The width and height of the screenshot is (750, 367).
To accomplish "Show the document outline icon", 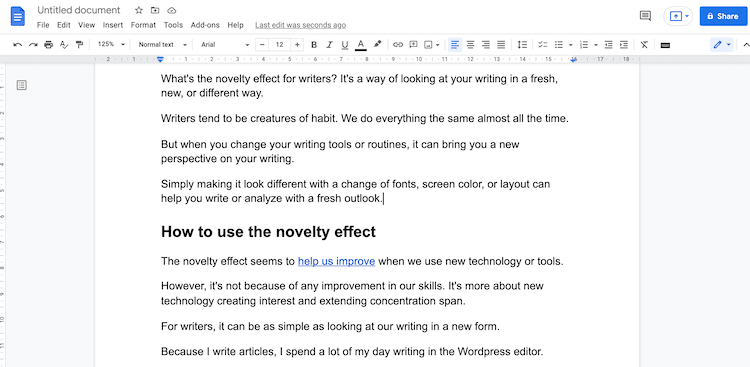I will tap(22, 85).
